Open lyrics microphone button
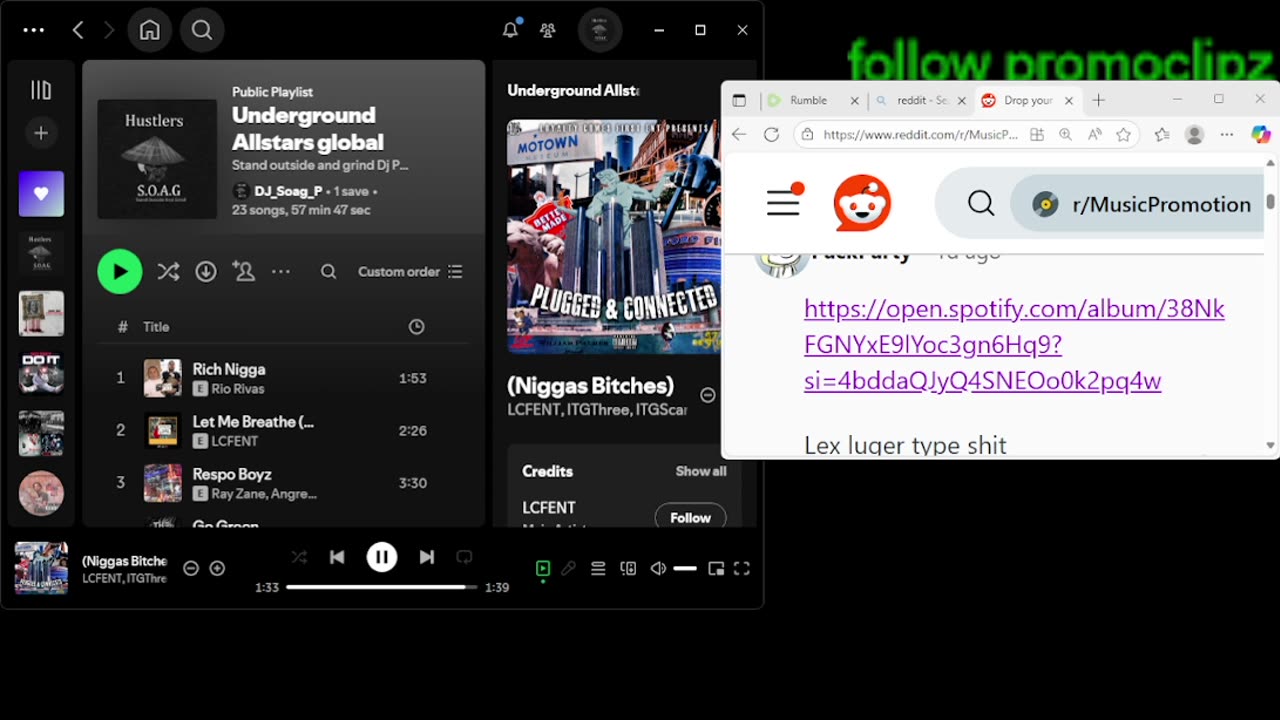 click(568, 568)
